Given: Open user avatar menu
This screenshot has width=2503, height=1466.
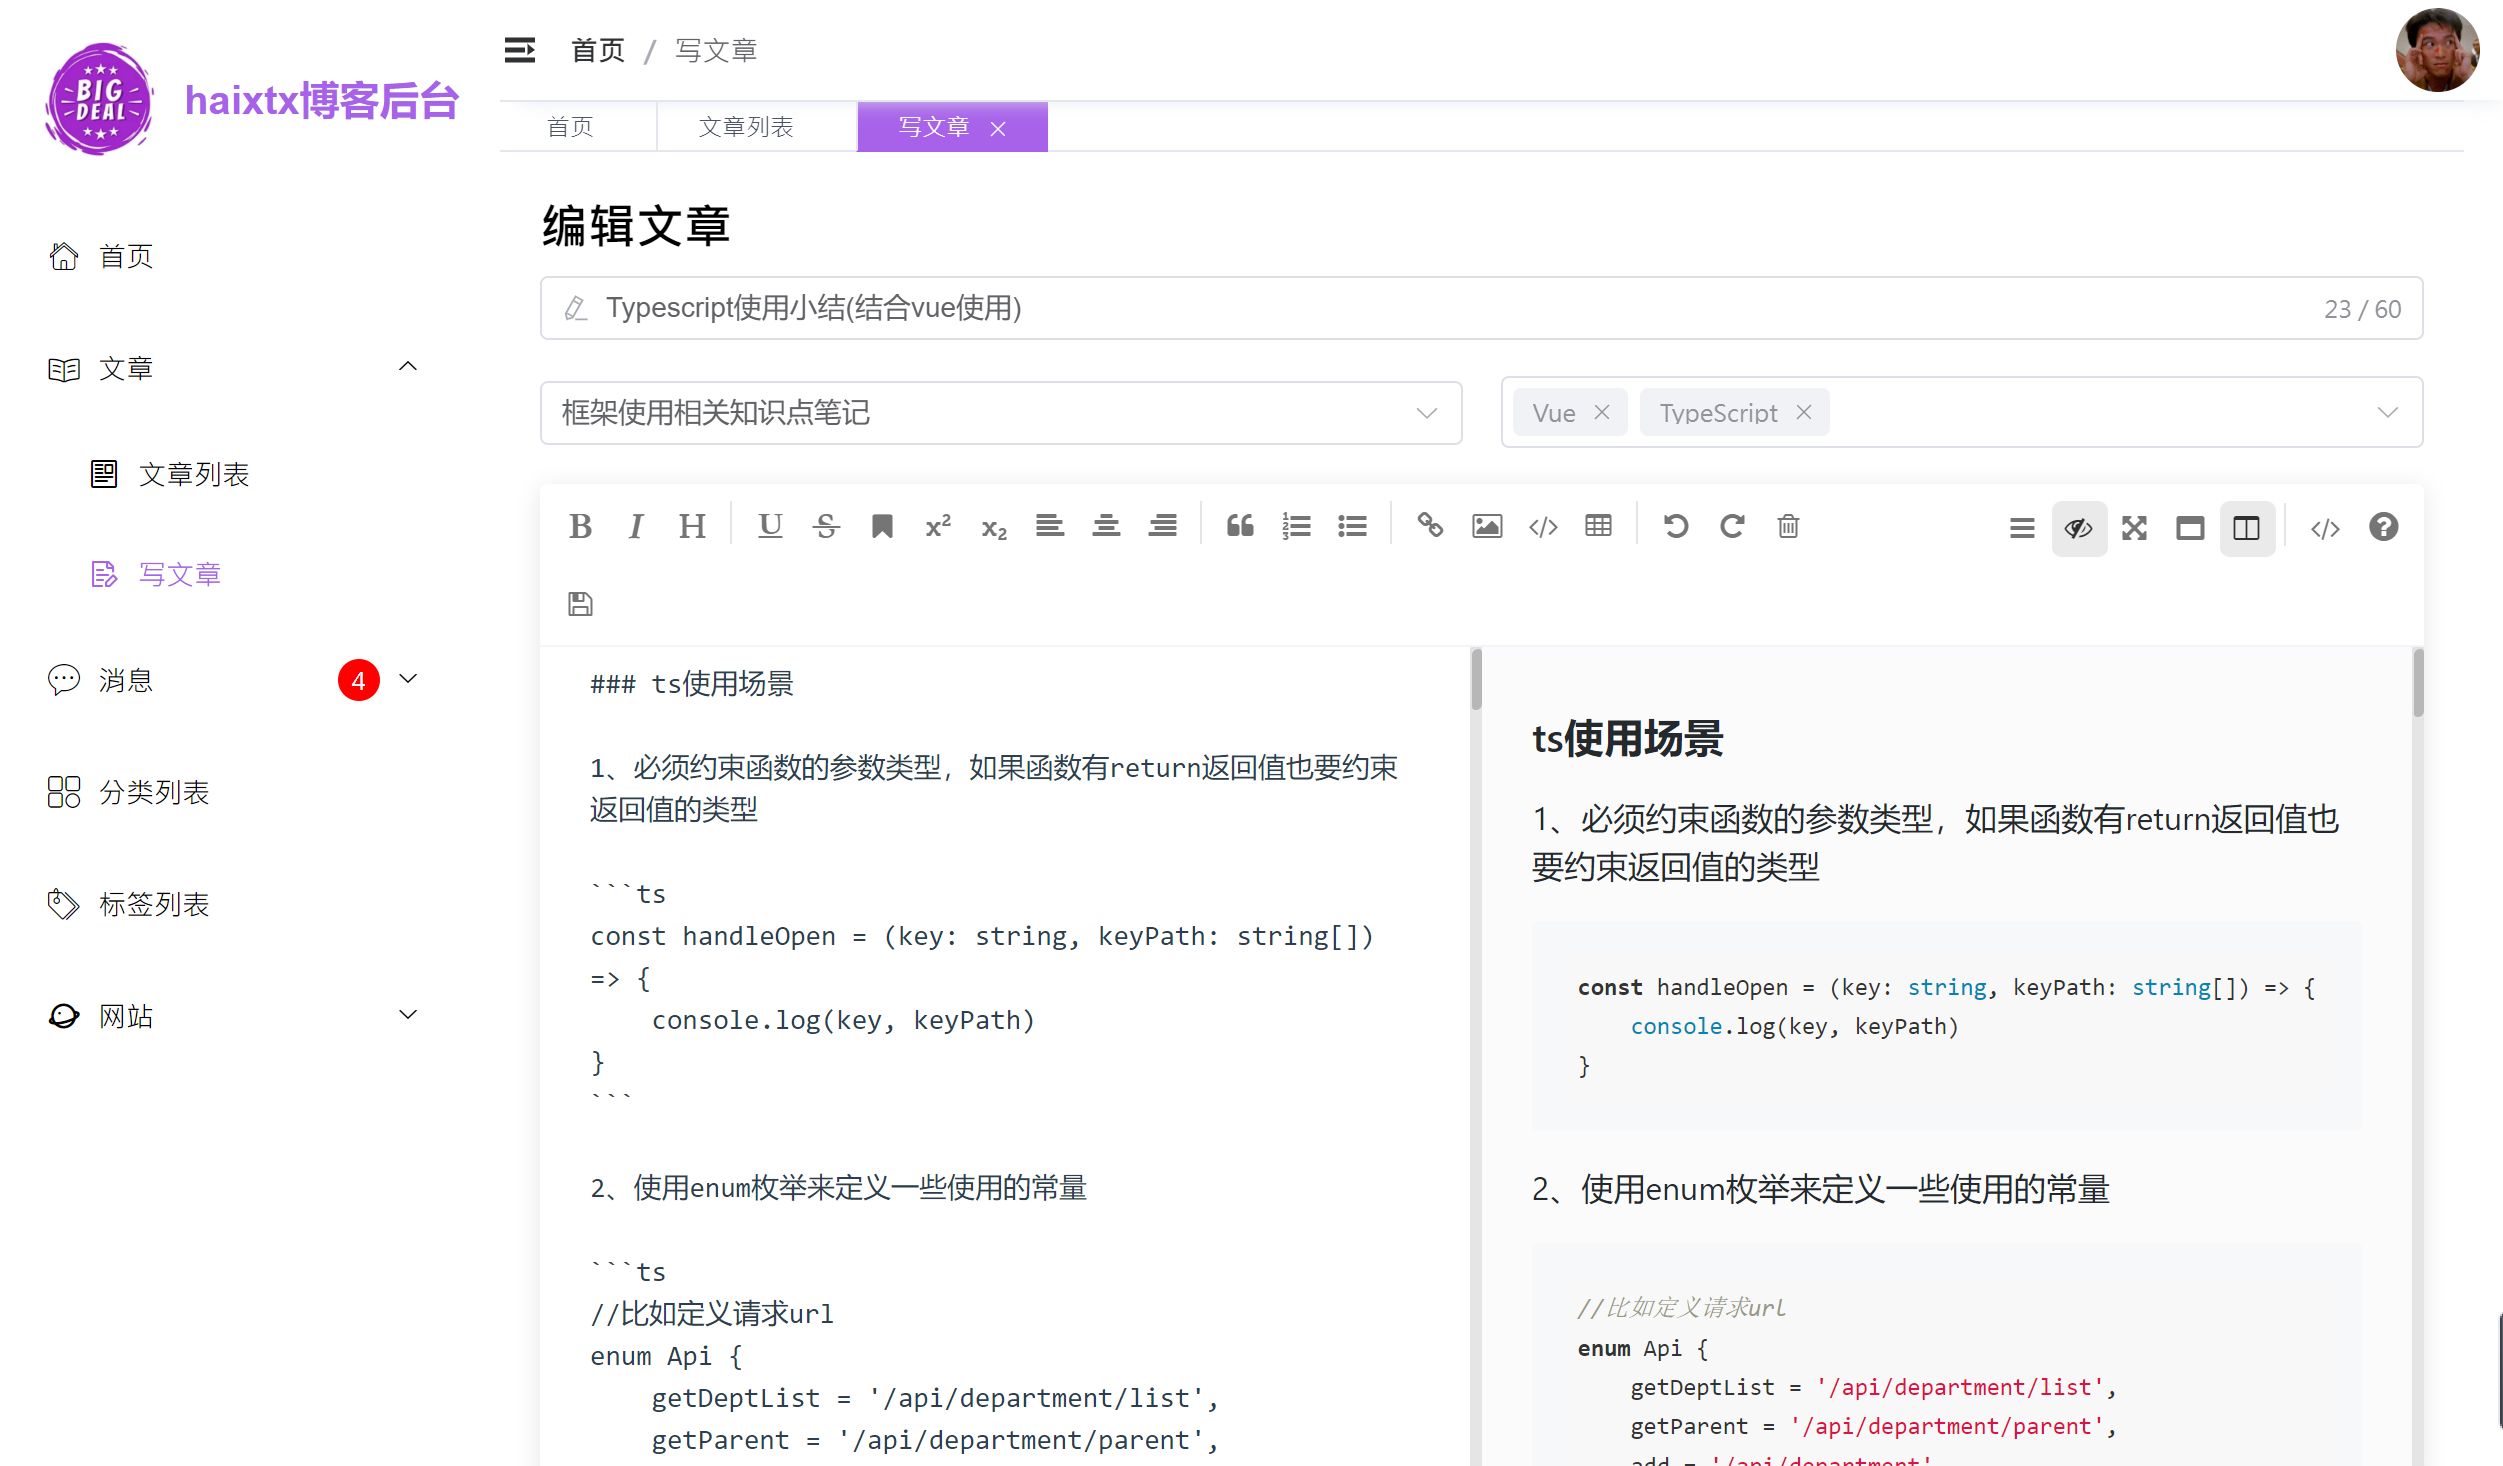Looking at the screenshot, I should (2437, 50).
